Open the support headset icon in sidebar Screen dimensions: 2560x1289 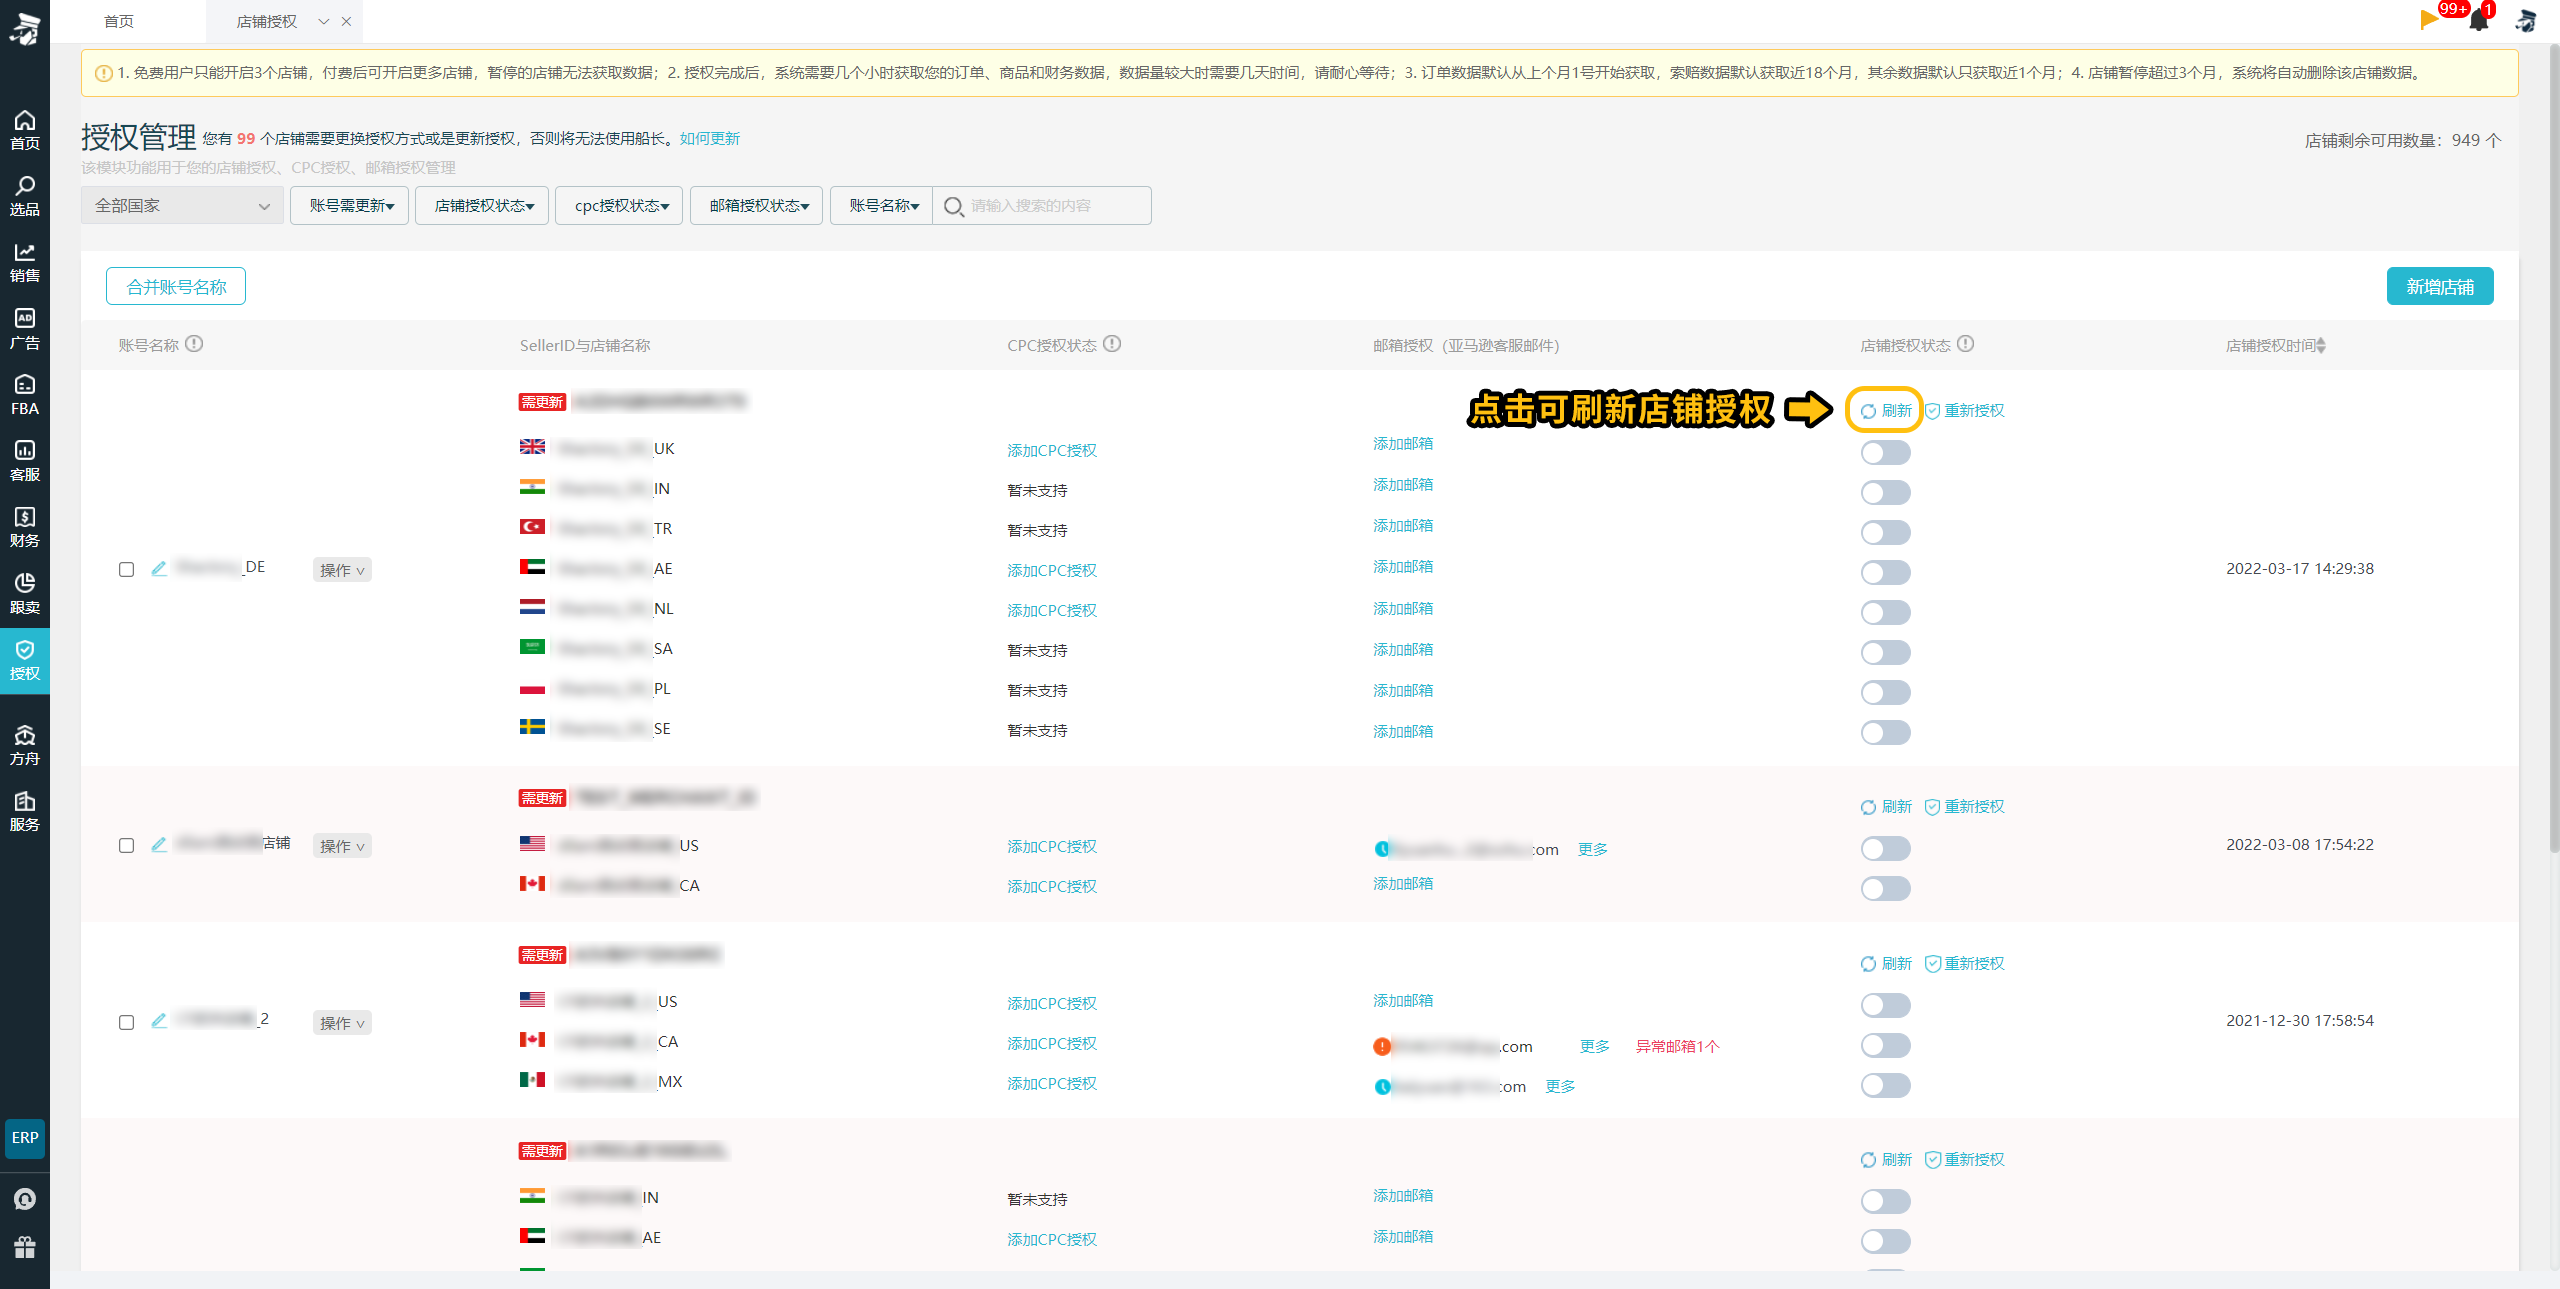click(25, 1199)
